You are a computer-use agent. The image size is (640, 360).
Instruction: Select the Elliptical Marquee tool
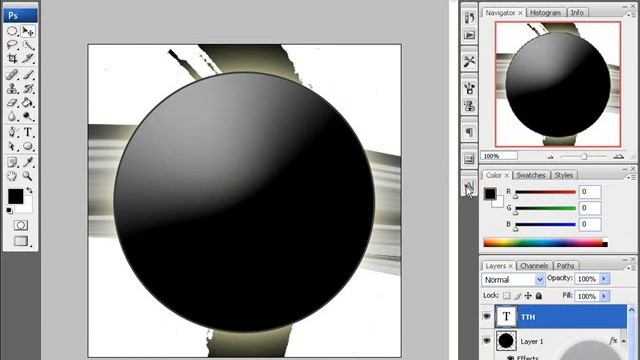[x=12, y=31]
